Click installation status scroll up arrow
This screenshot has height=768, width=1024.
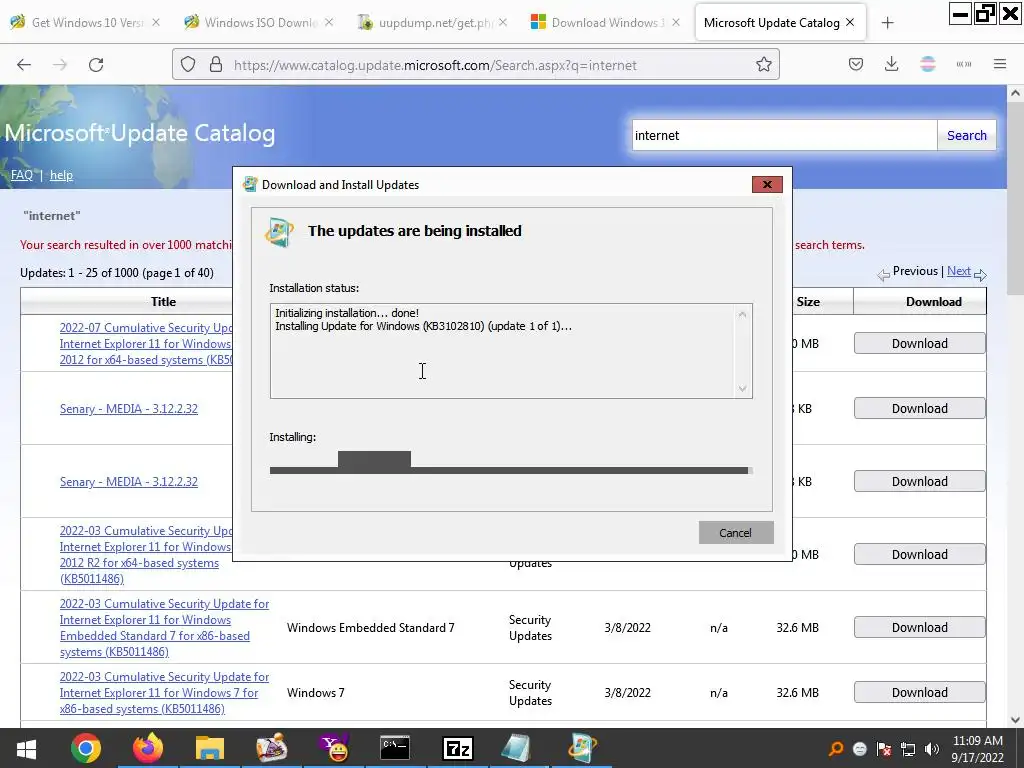(743, 314)
